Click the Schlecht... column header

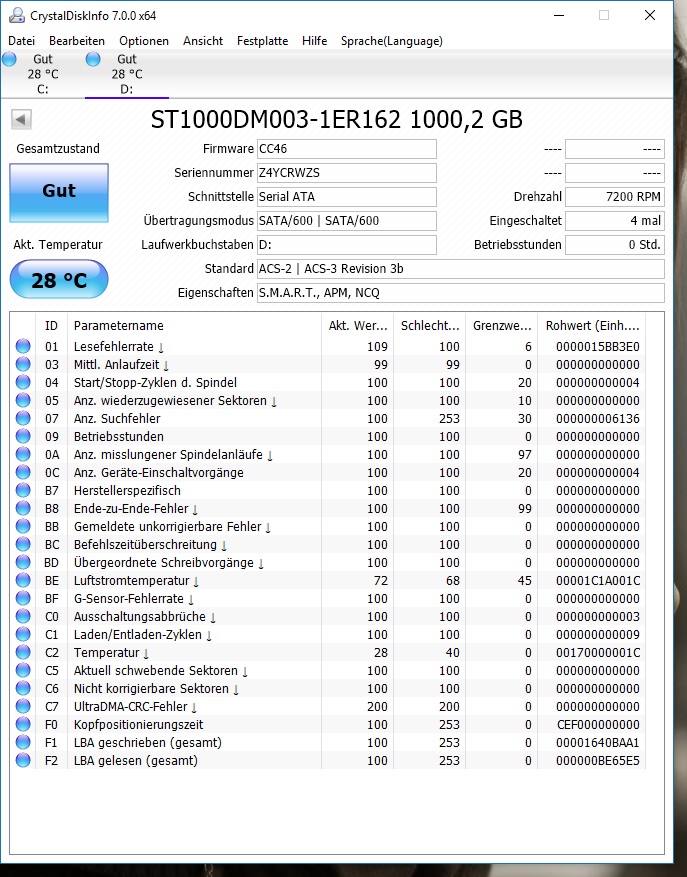(430, 326)
